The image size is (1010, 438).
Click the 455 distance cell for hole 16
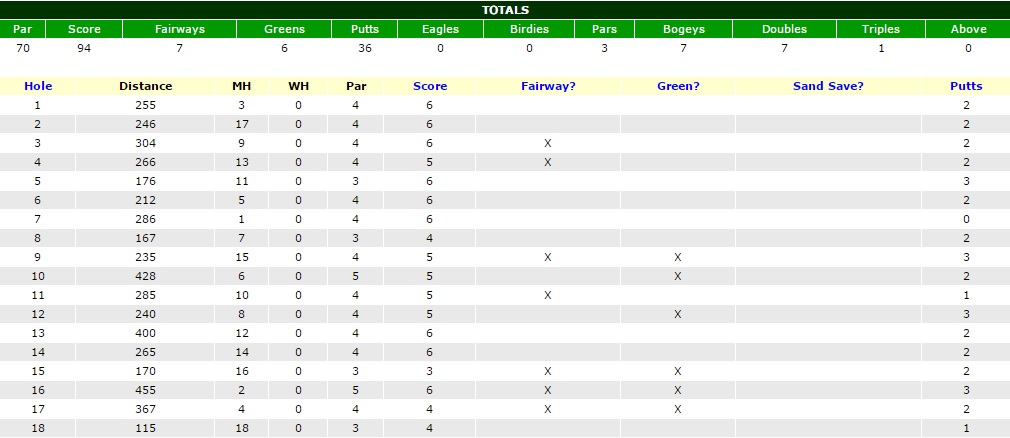coord(145,390)
